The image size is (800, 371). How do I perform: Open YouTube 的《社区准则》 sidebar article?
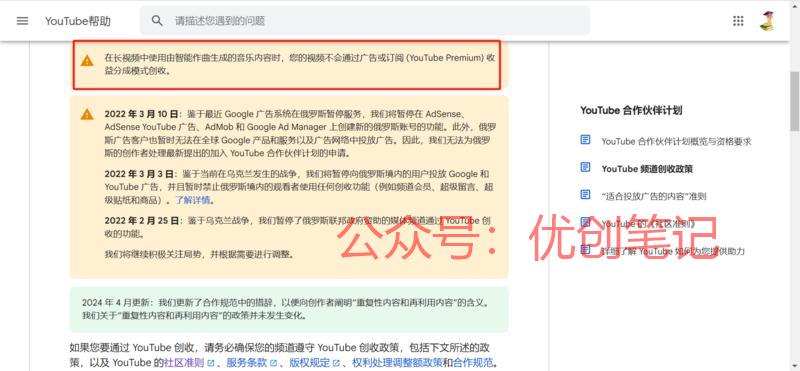(648, 224)
